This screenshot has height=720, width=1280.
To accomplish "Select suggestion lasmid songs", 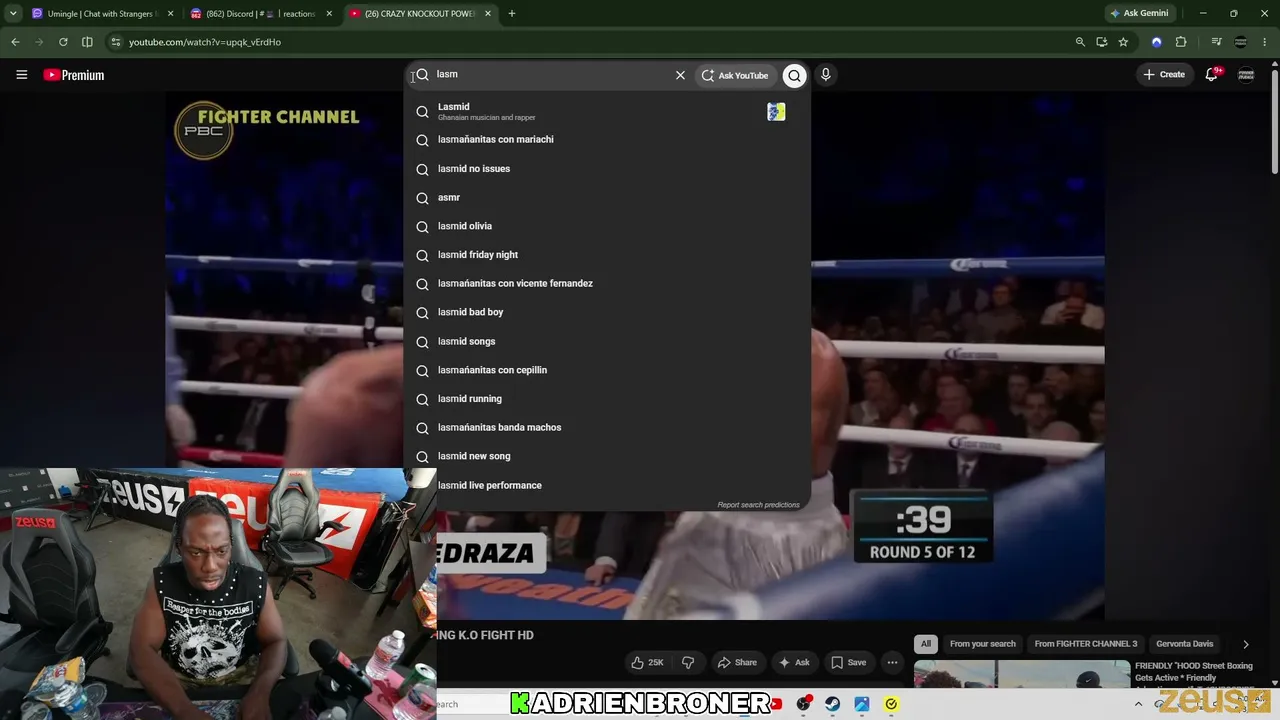I will (607, 341).
